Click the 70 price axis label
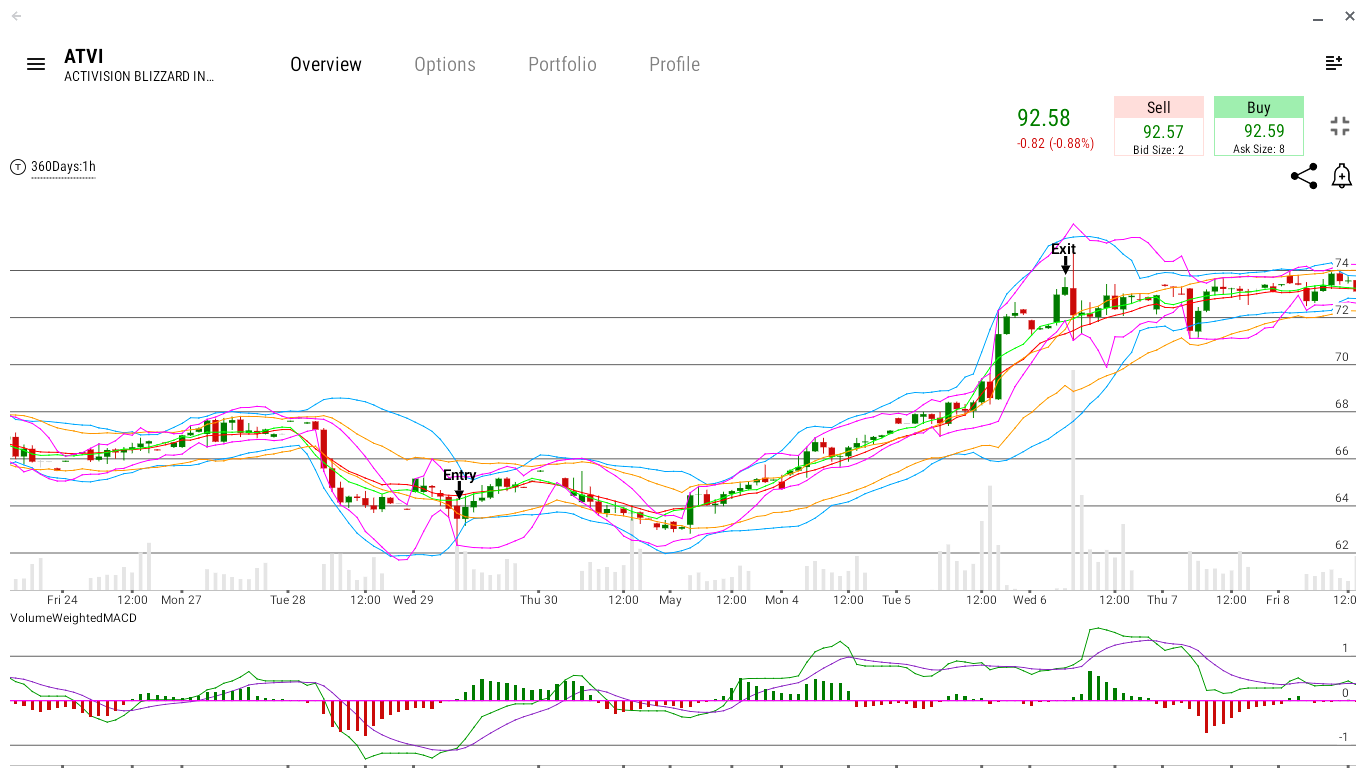1366x768 pixels. click(1342, 357)
